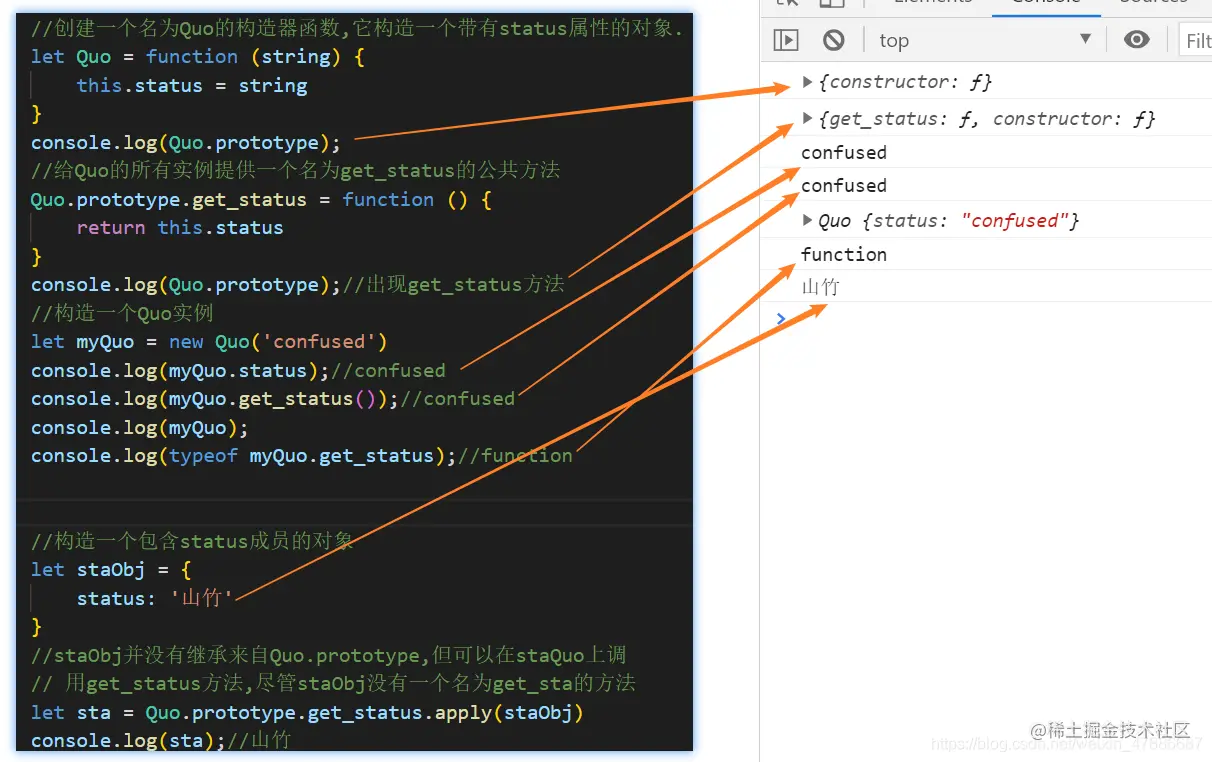Click the console prompt input line
This screenshot has height=762, width=1212.
point(986,318)
